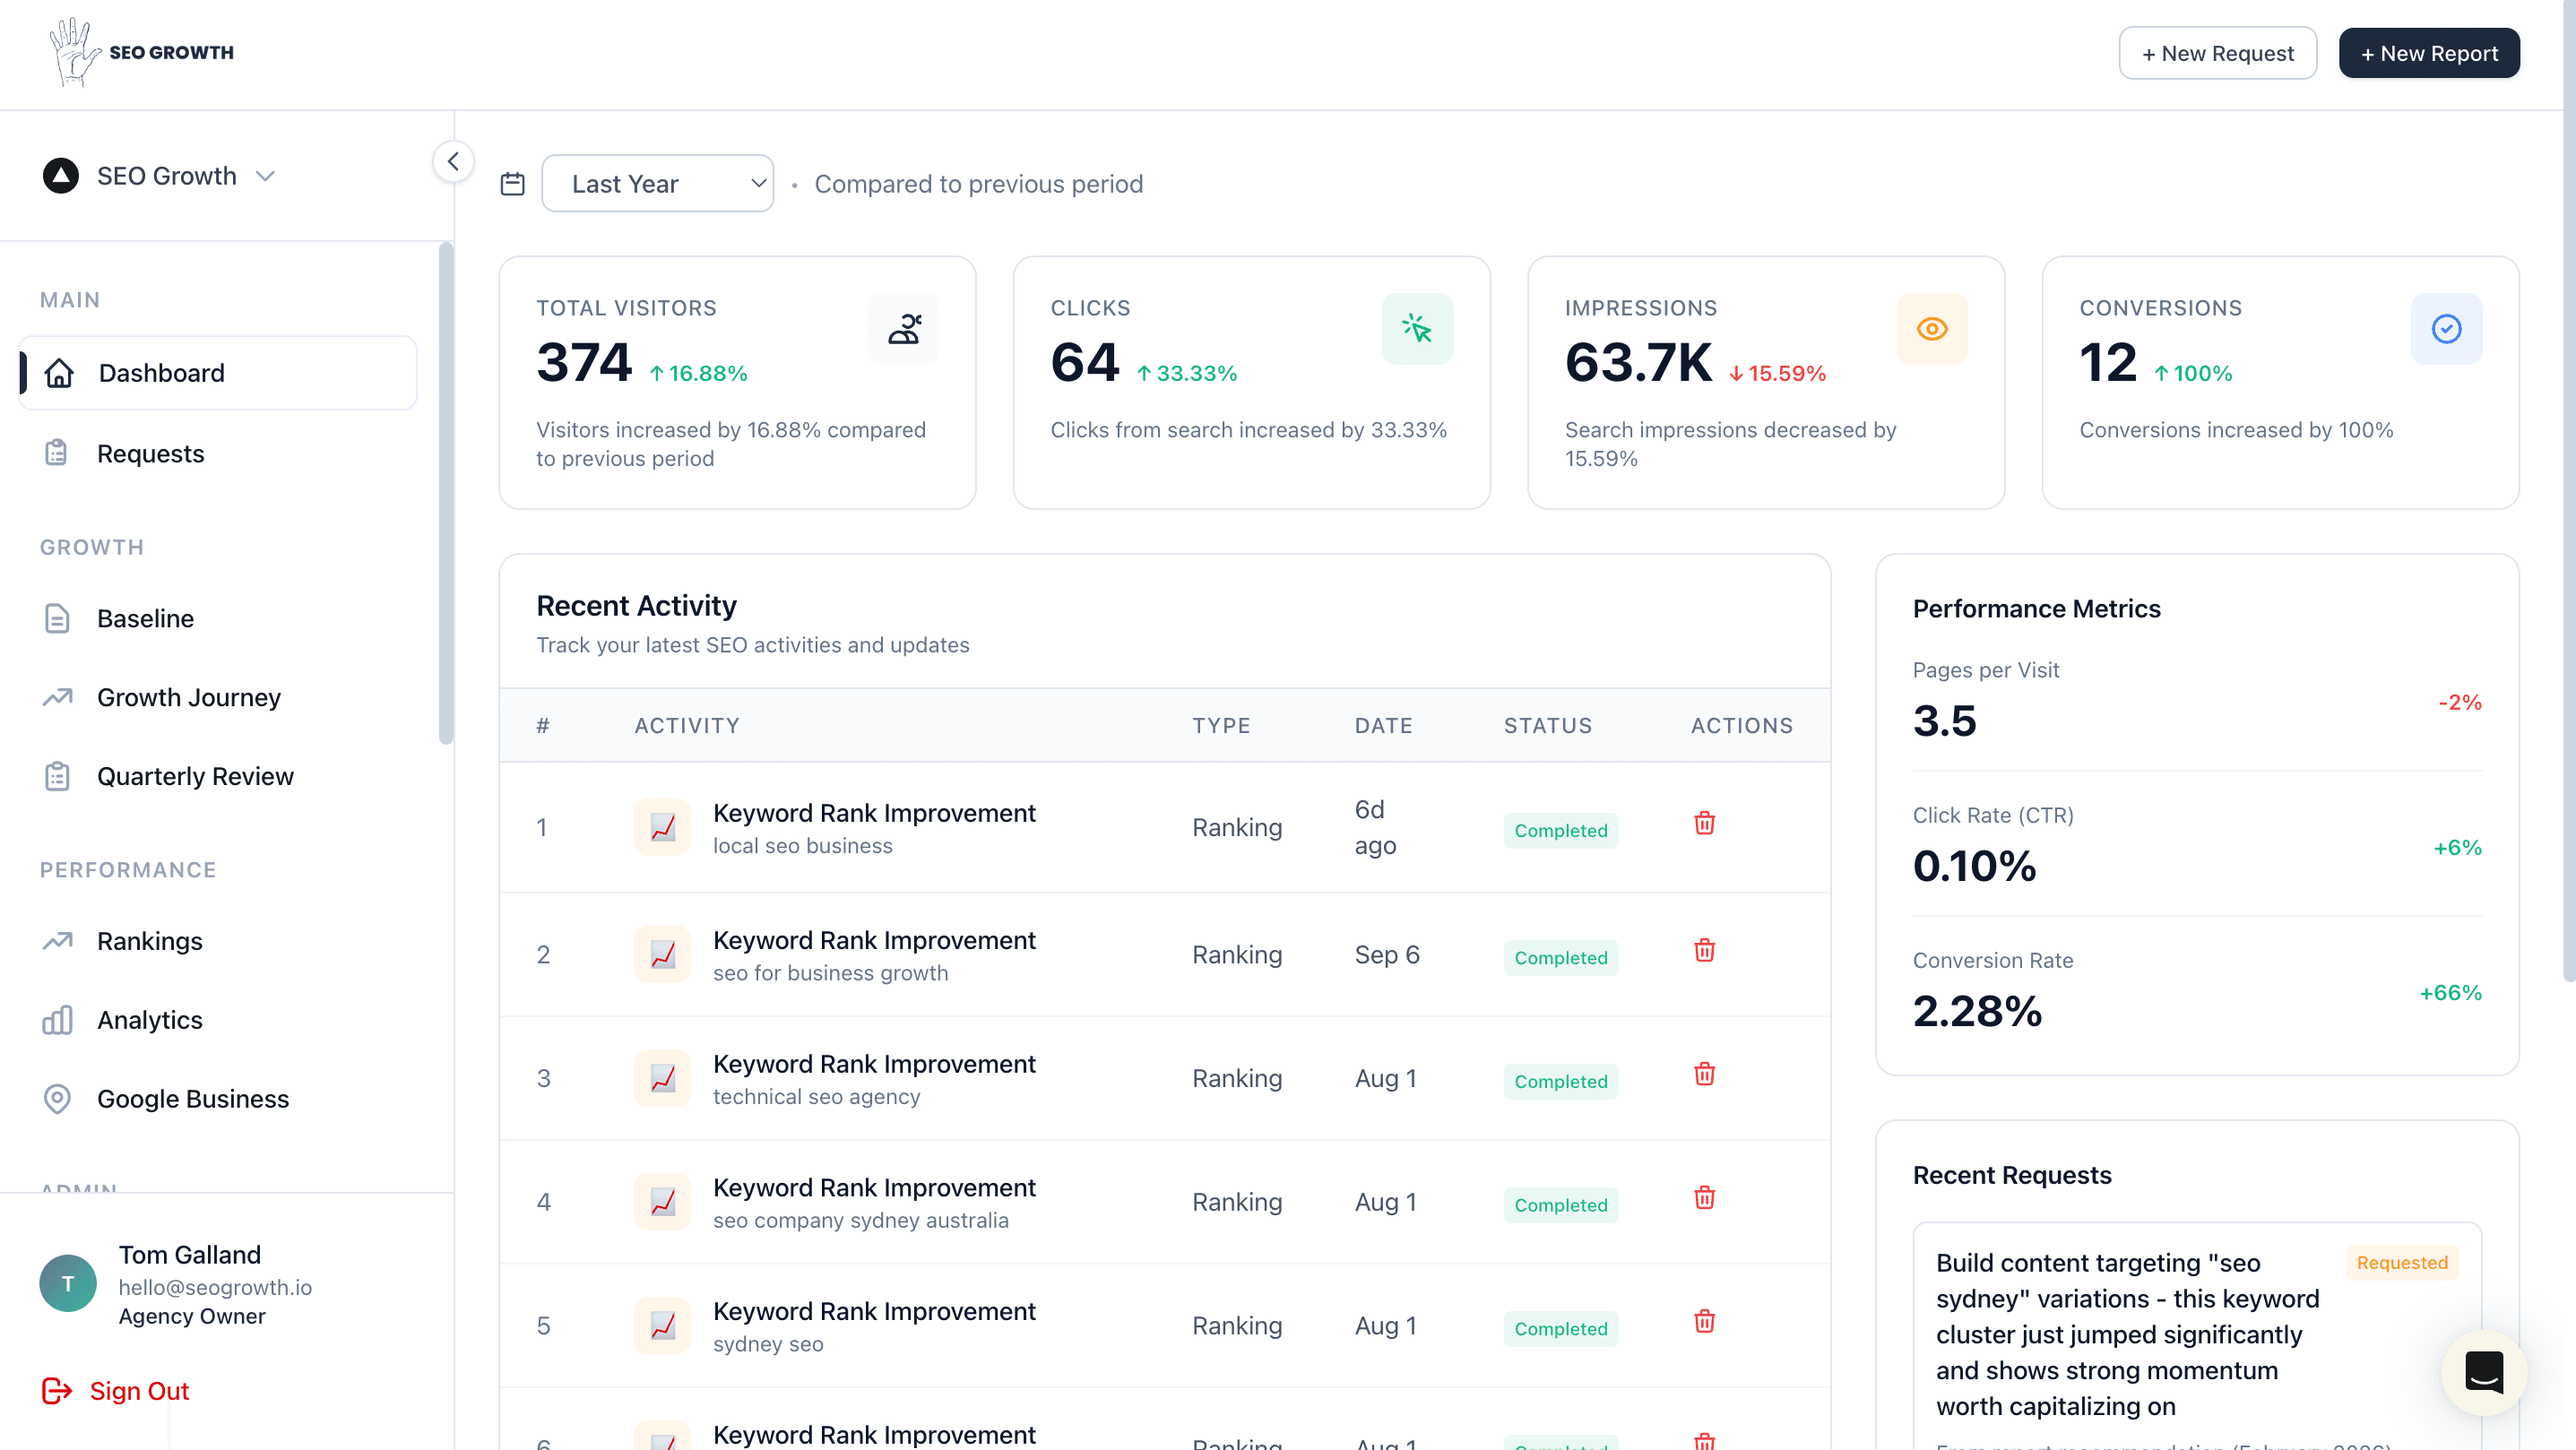Sign Out of the account
Image resolution: width=2576 pixels, height=1450 pixels.
pyautogui.click(x=115, y=1391)
